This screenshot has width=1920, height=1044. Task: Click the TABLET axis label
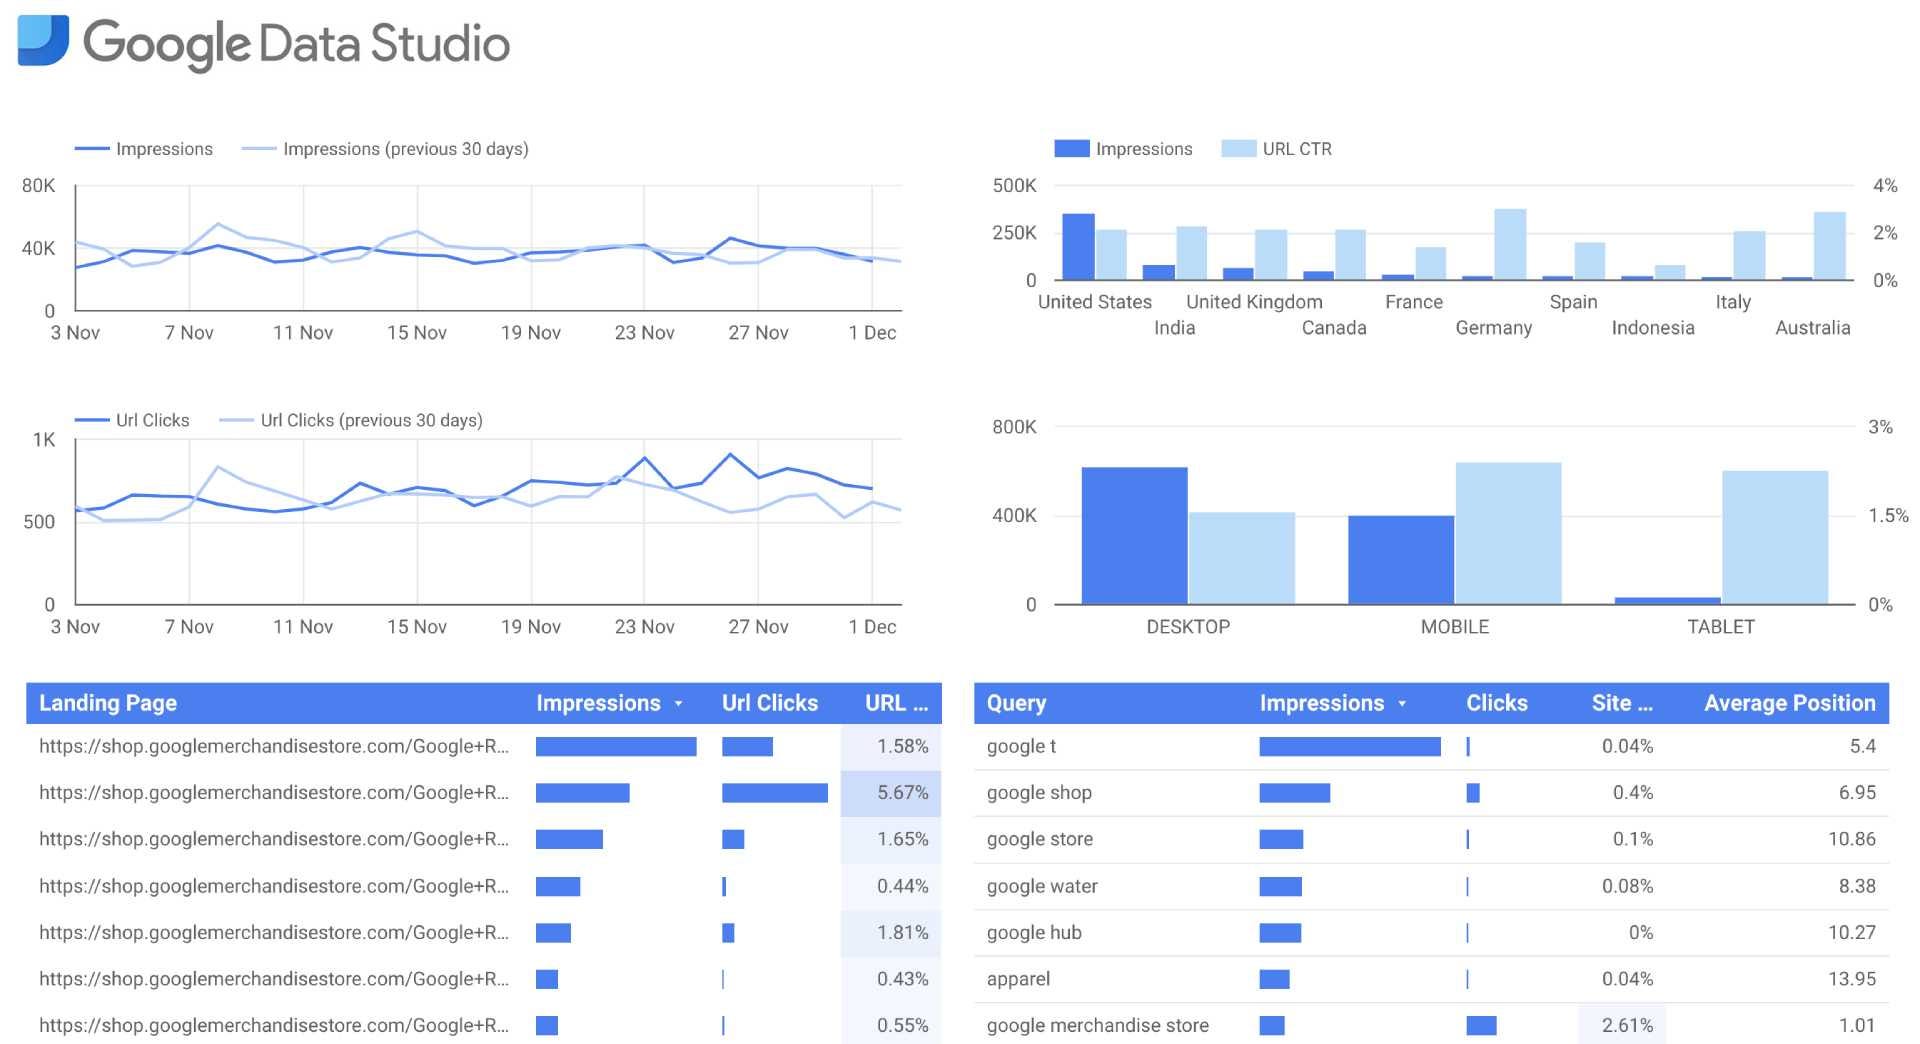click(x=1721, y=627)
